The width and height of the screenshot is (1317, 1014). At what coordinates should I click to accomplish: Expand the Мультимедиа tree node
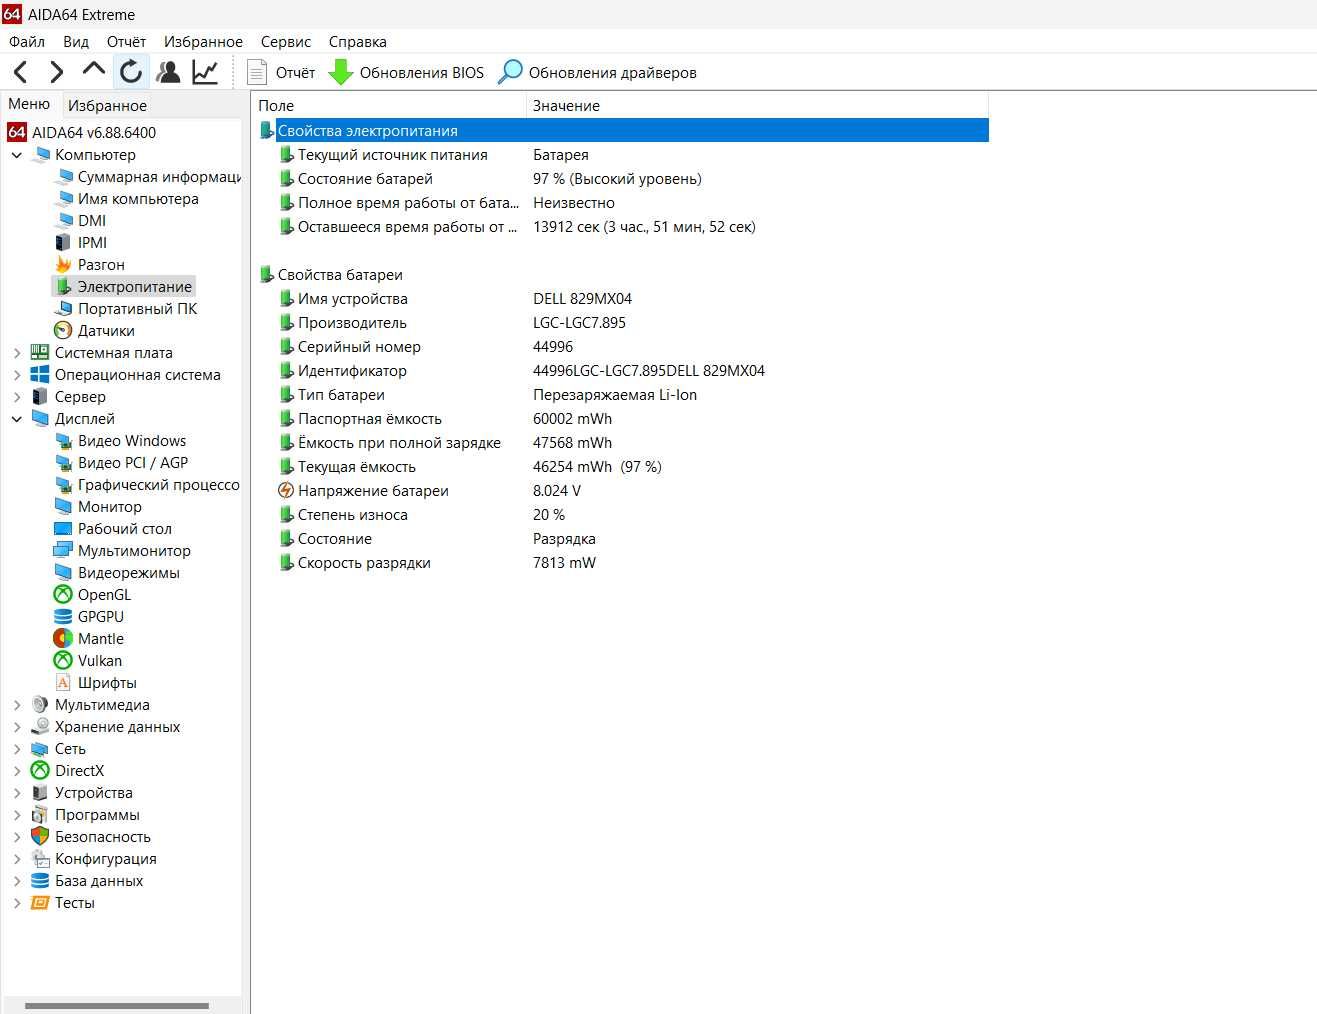[x=17, y=705]
